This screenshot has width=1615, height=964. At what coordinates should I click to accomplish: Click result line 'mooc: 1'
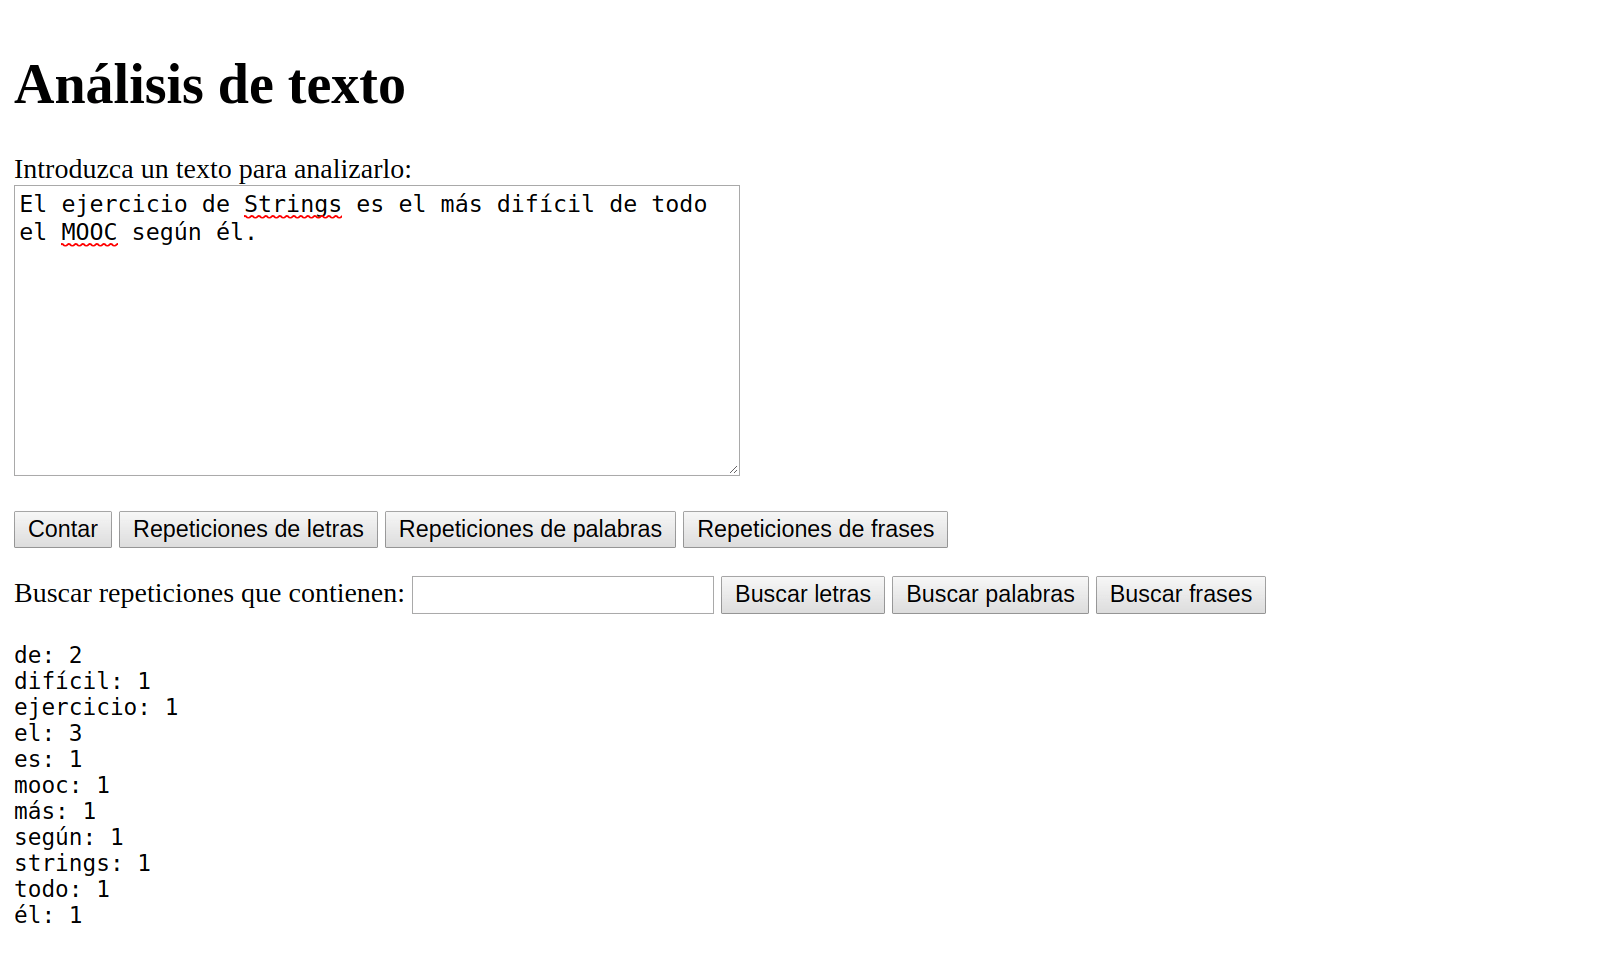pos(62,785)
